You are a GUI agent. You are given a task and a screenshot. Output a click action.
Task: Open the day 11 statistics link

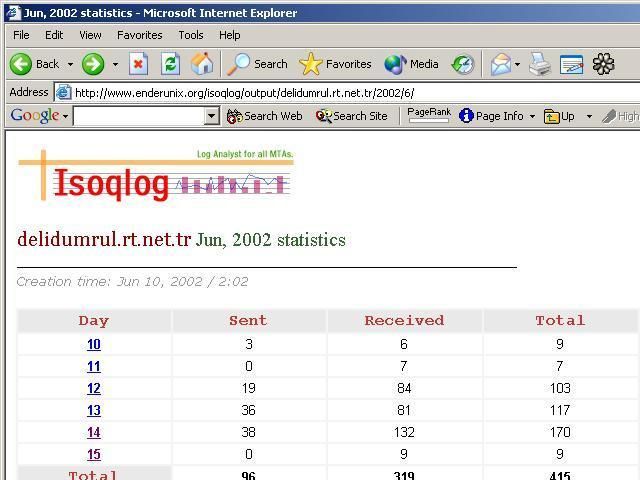coord(94,367)
